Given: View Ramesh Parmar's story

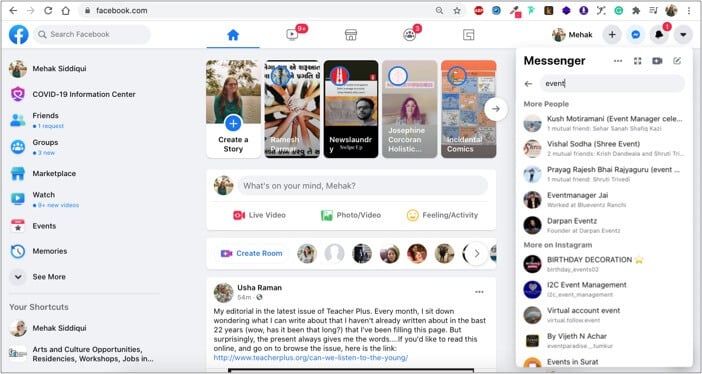Looking at the screenshot, I should pyautogui.click(x=292, y=109).
